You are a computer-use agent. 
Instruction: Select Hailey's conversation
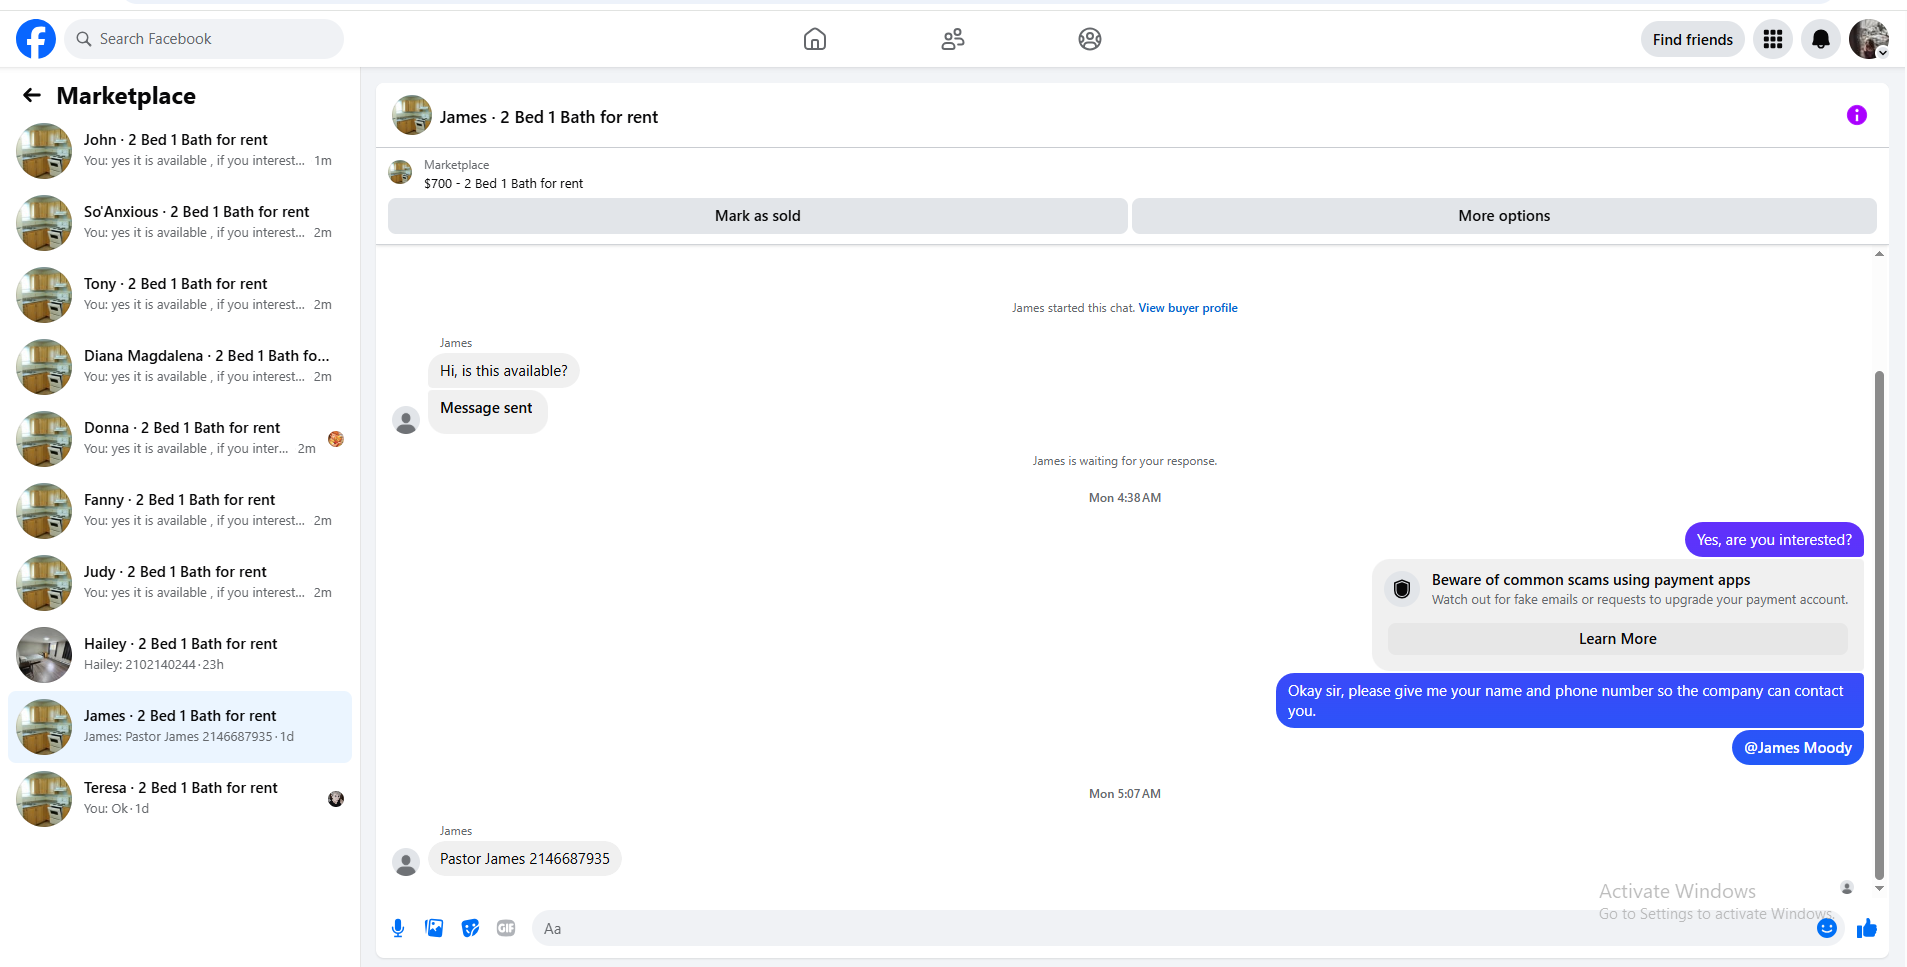[x=180, y=655]
